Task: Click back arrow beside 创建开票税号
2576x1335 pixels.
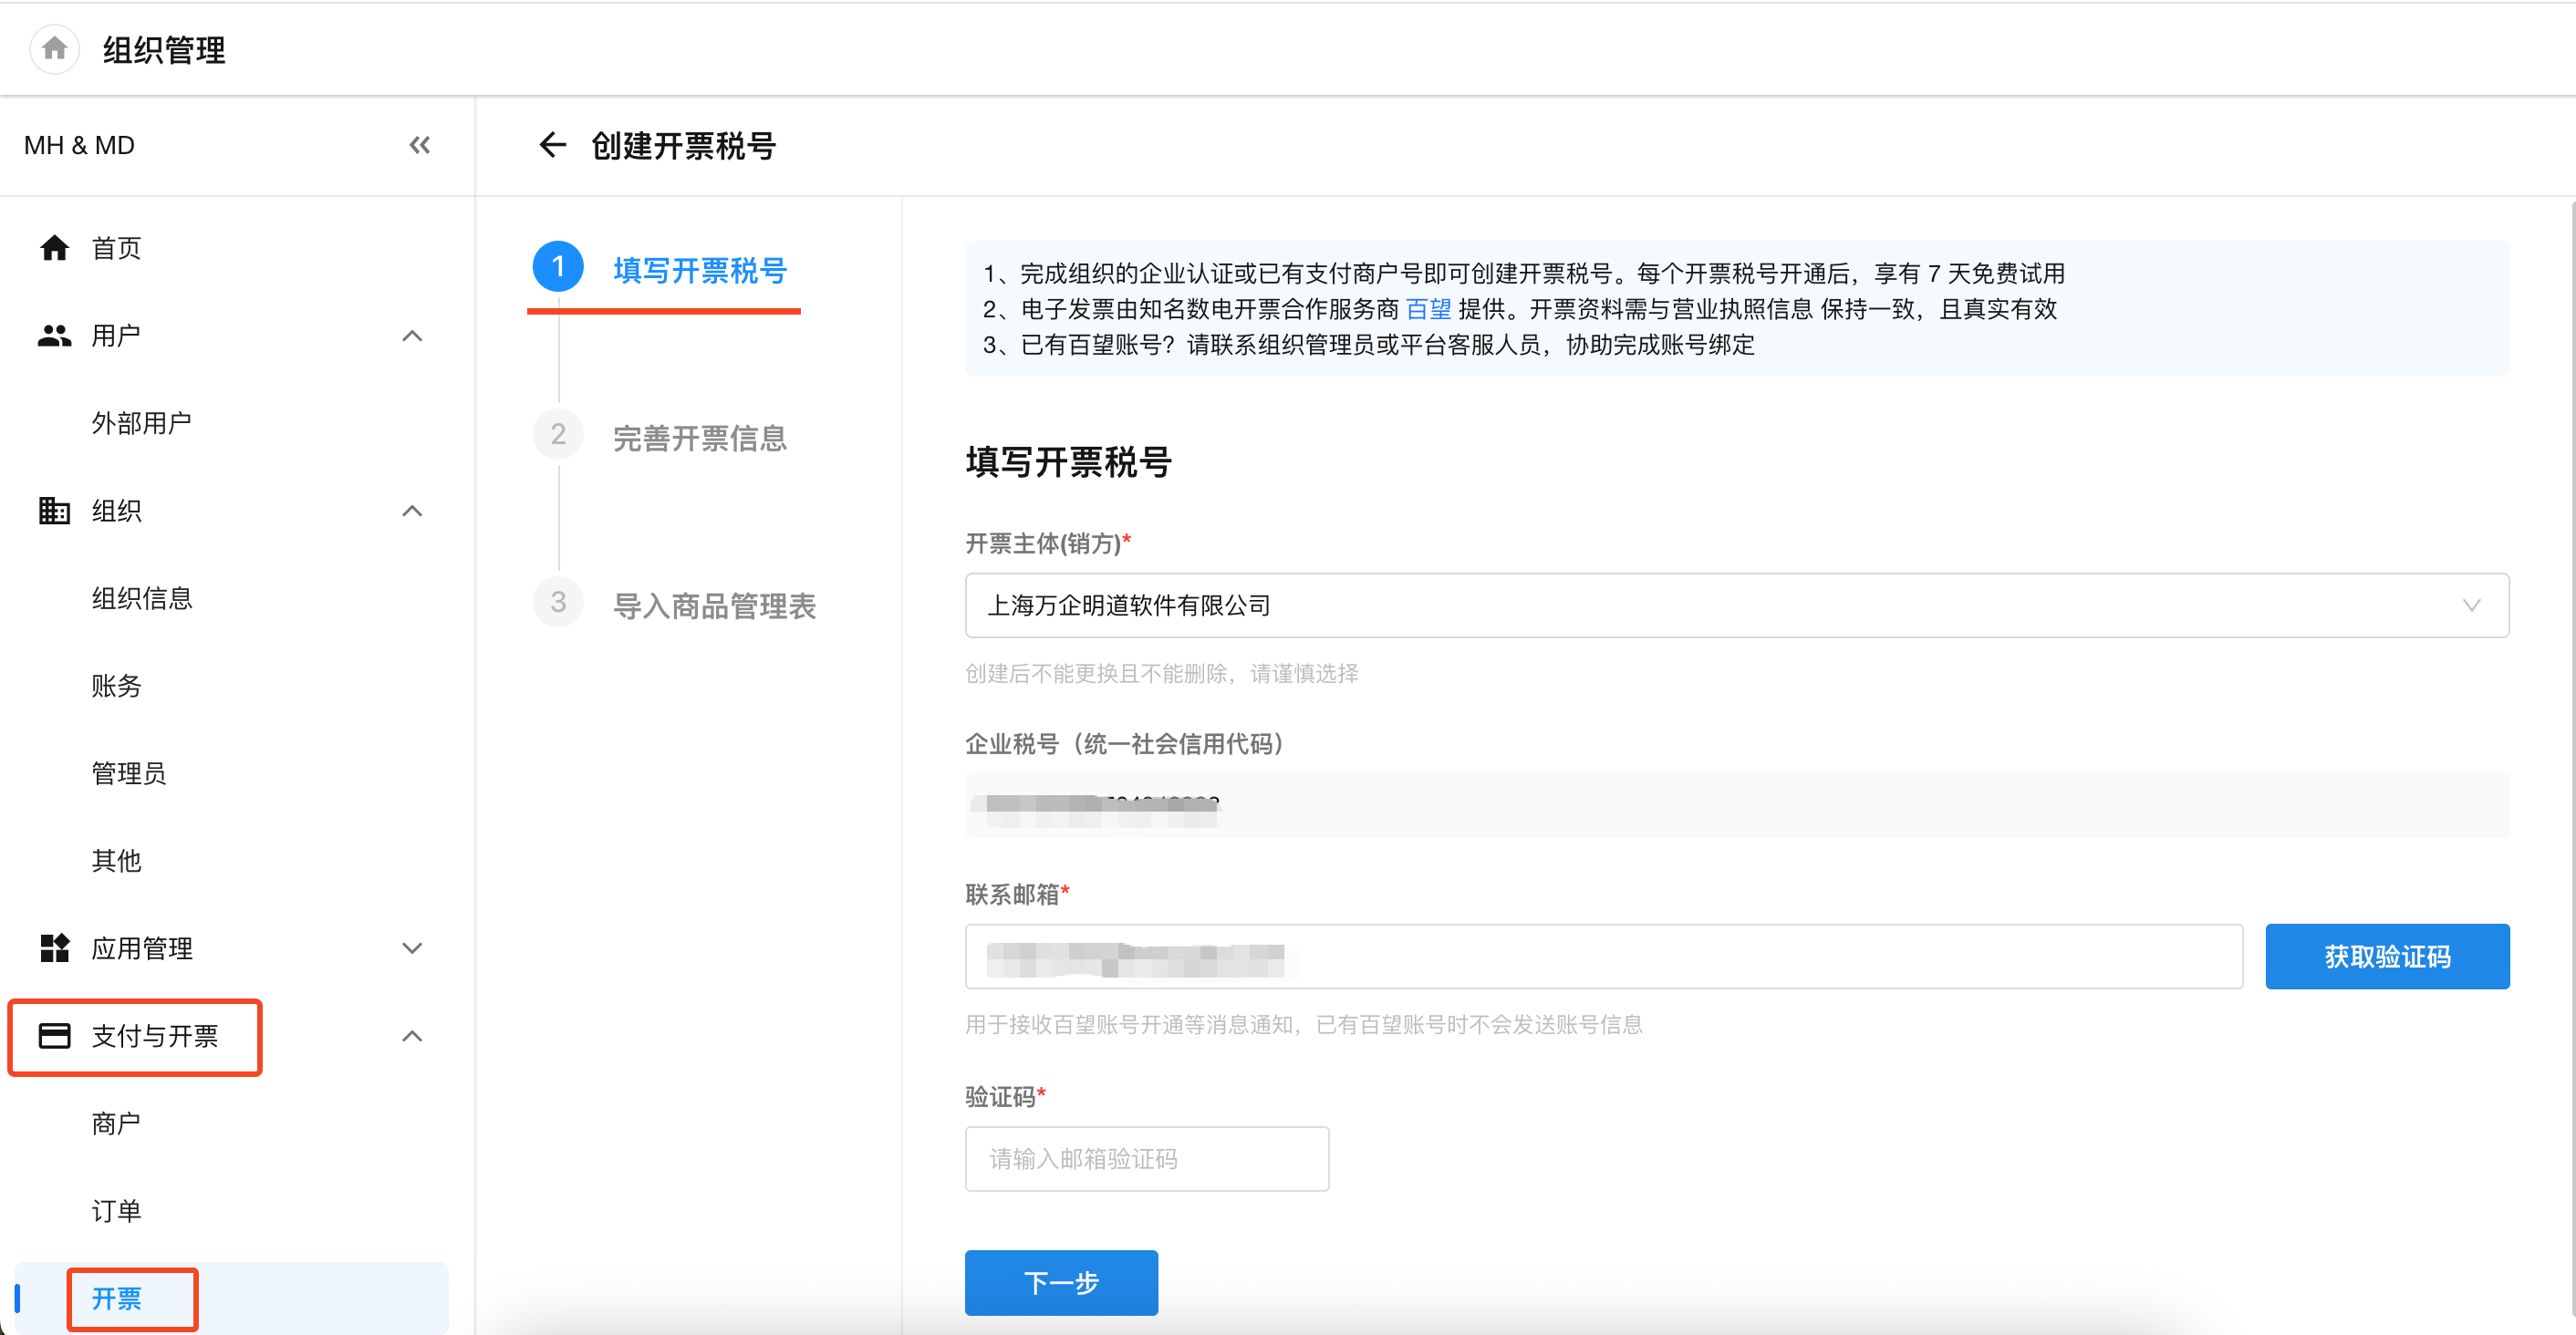Action: (552, 145)
